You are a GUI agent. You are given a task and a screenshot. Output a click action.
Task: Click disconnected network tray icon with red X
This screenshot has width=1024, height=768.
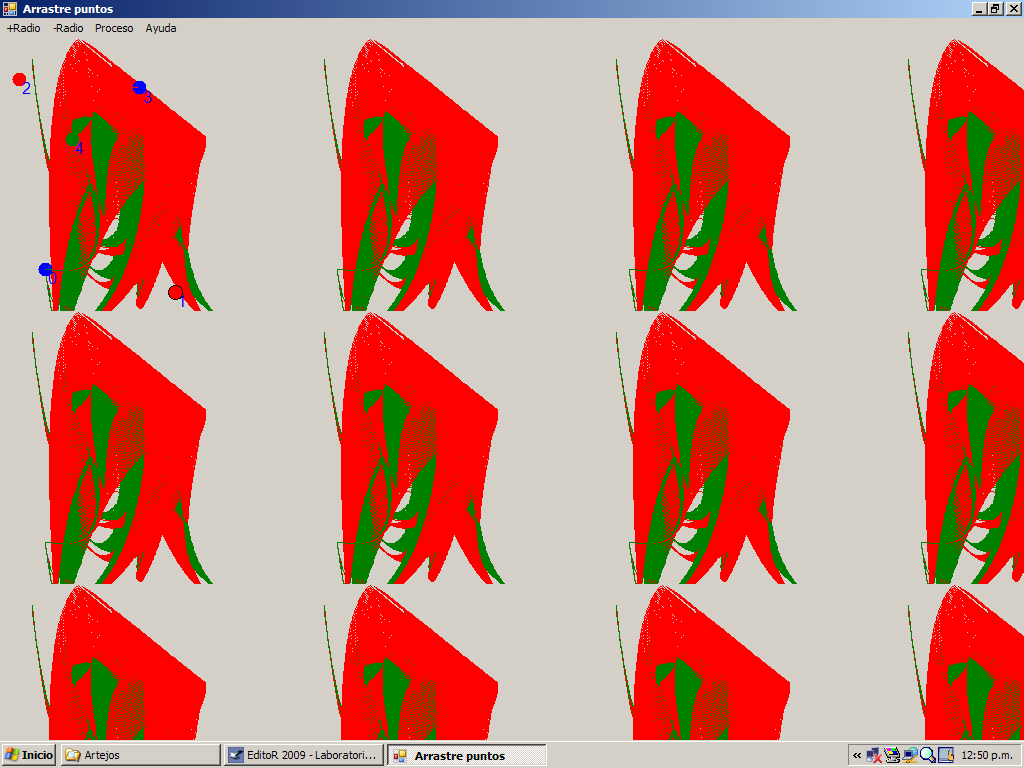coord(874,756)
